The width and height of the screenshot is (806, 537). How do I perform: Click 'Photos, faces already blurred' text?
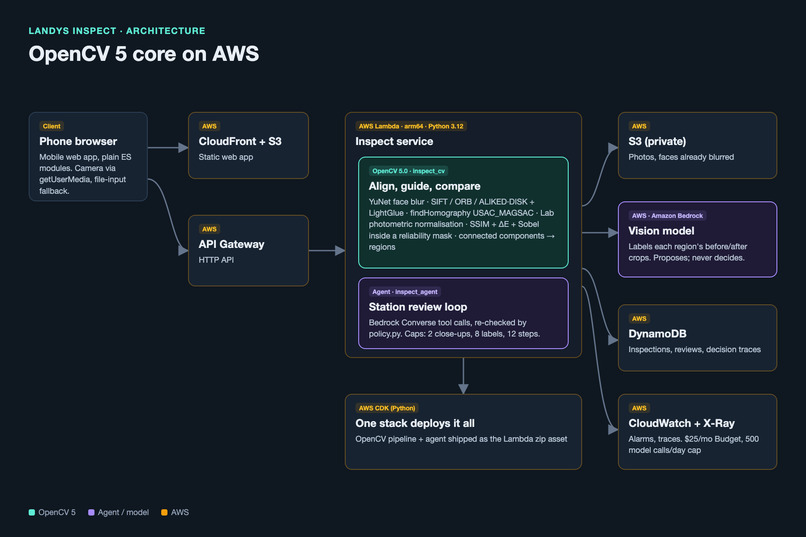click(681, 157)
